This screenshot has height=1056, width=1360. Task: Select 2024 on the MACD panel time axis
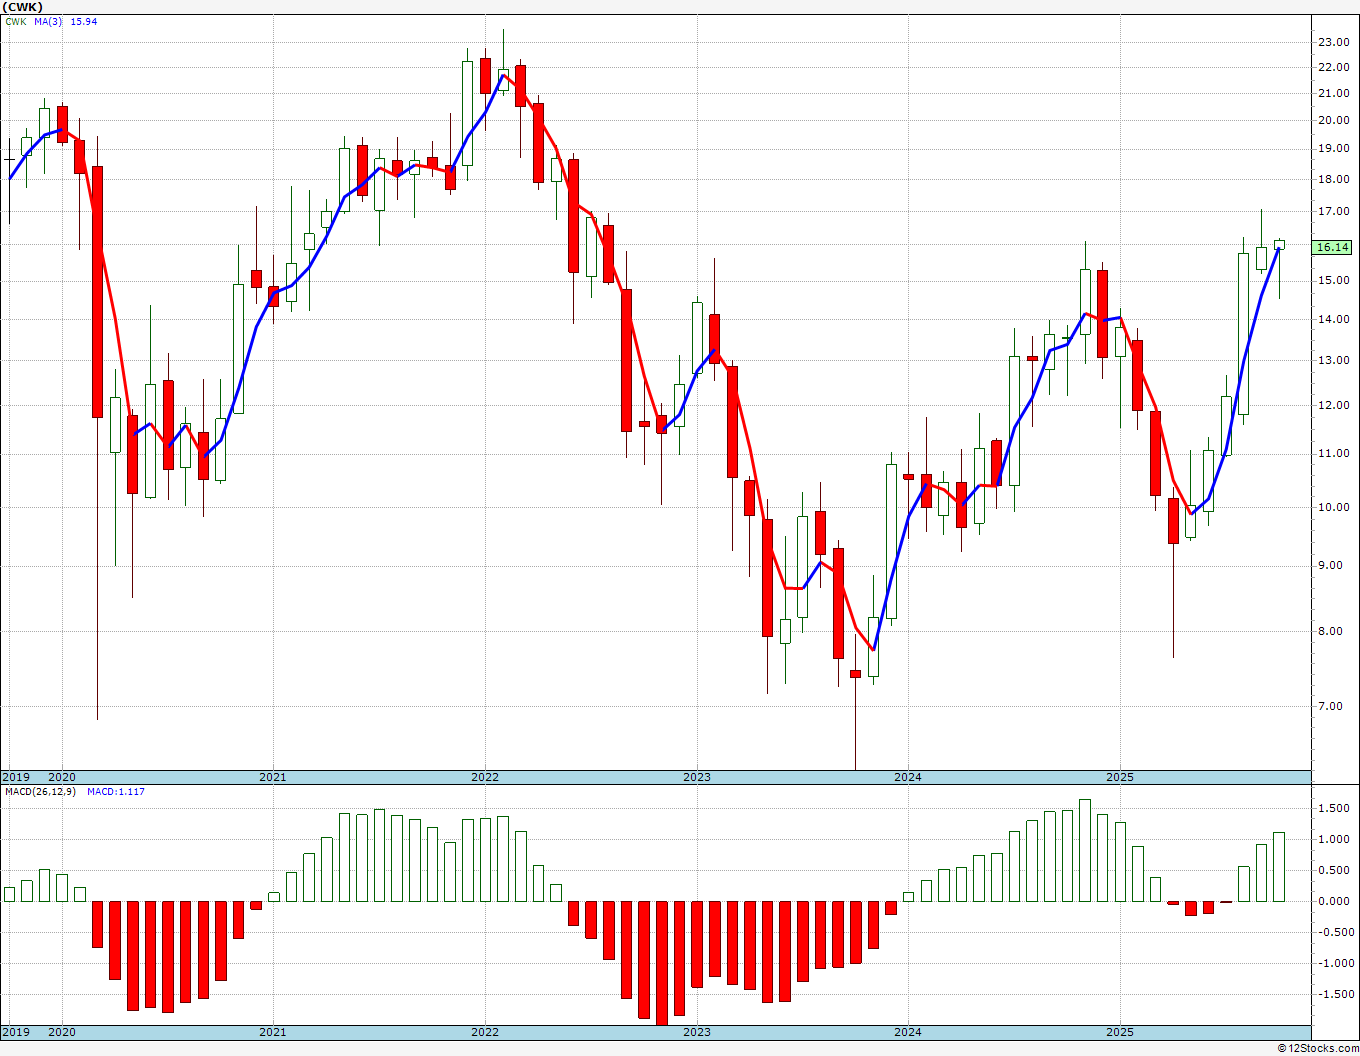908,1032
